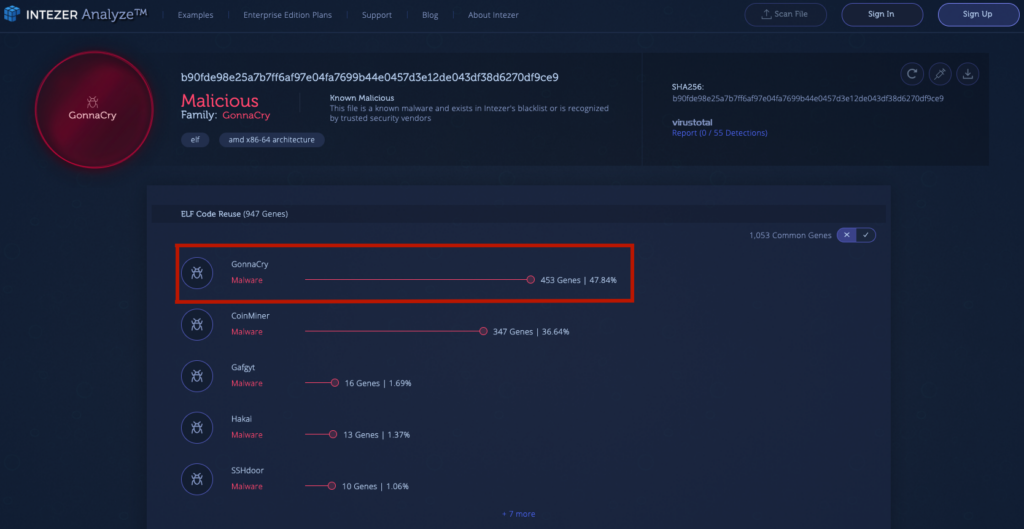Click the 1,053 Common Genes label

(x=790, y=235)
